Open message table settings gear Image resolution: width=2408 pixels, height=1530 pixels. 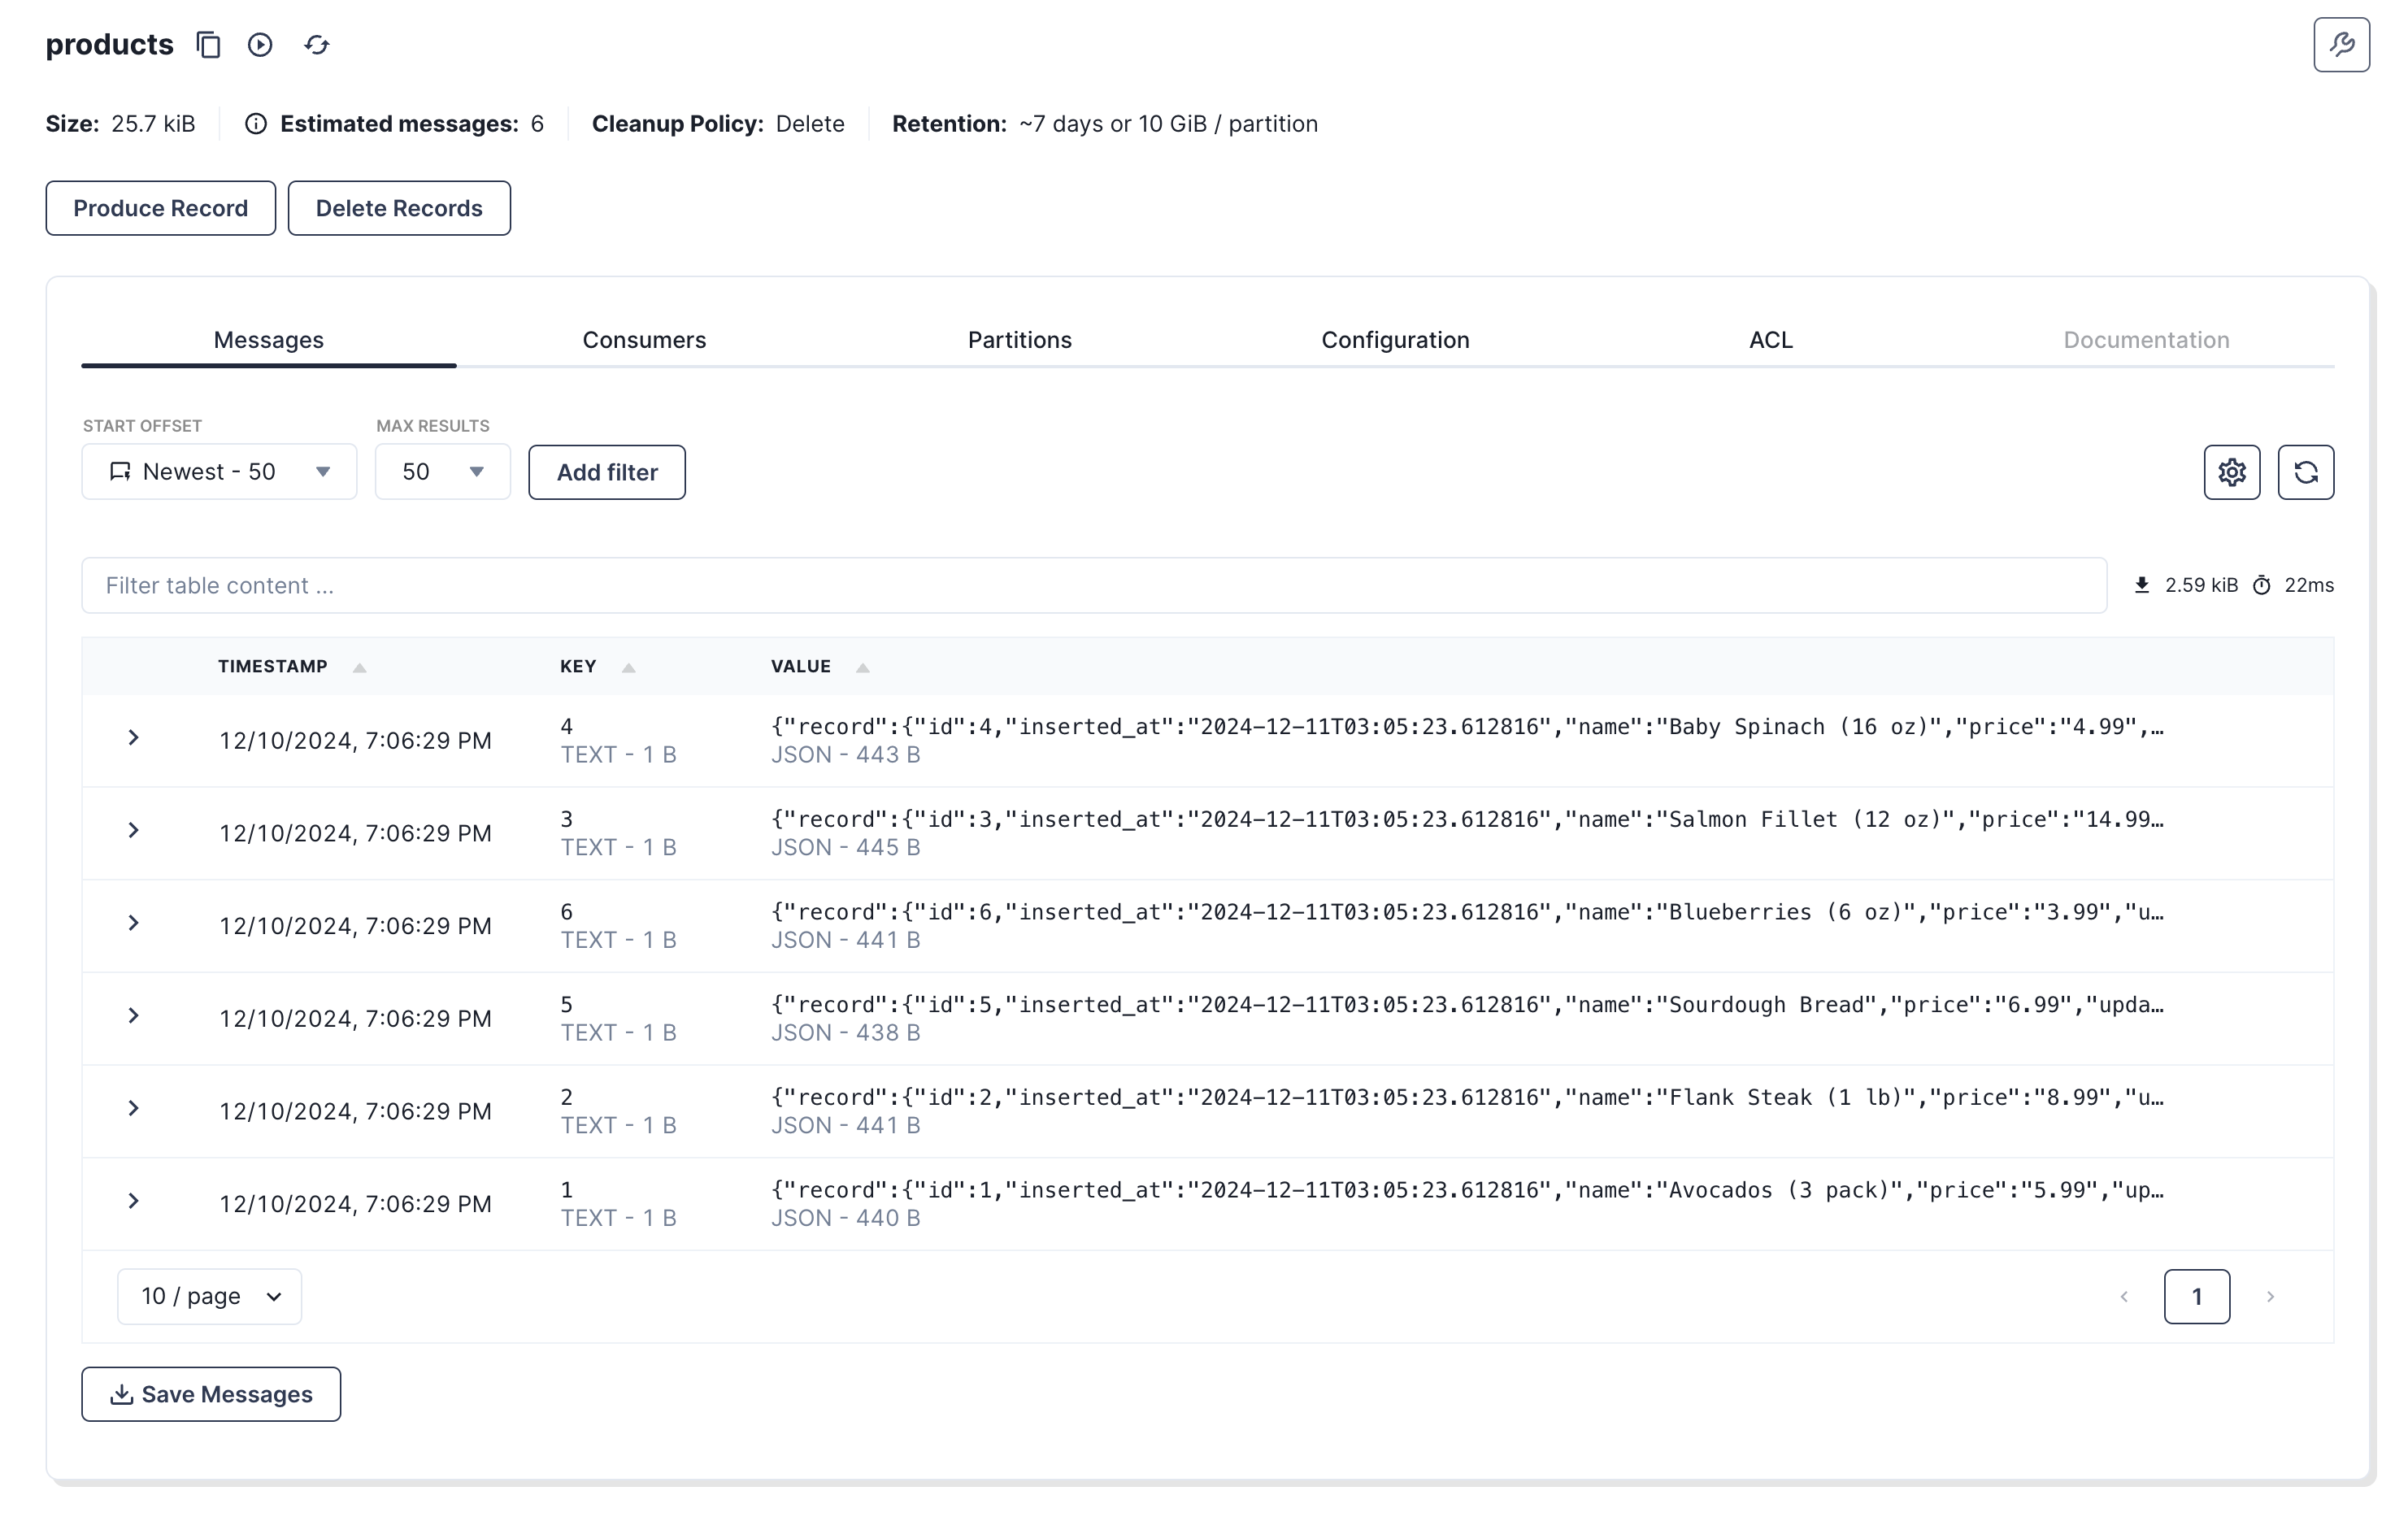point(2231,472)
